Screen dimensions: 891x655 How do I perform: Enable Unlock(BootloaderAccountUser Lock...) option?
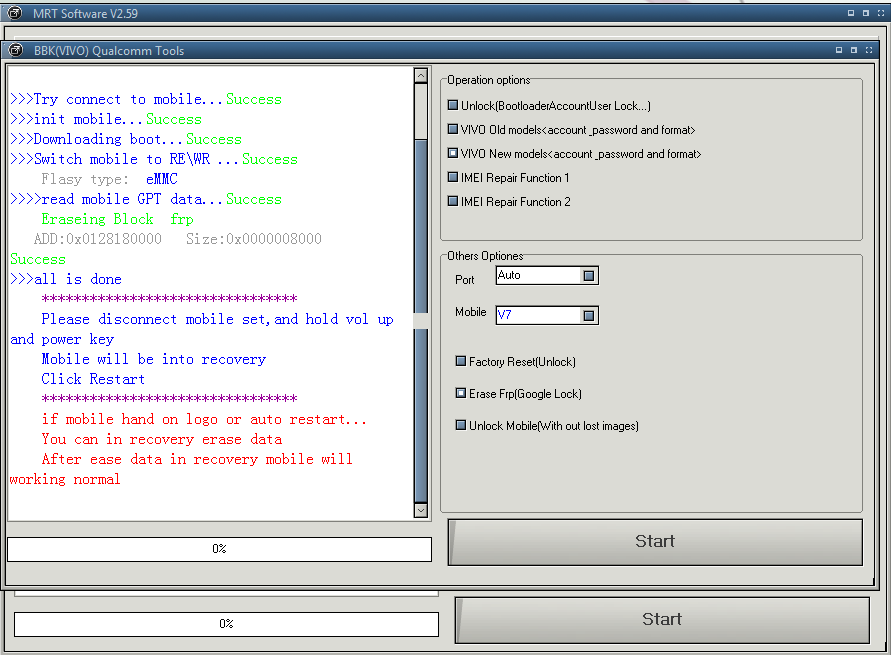tap(452, 105)
